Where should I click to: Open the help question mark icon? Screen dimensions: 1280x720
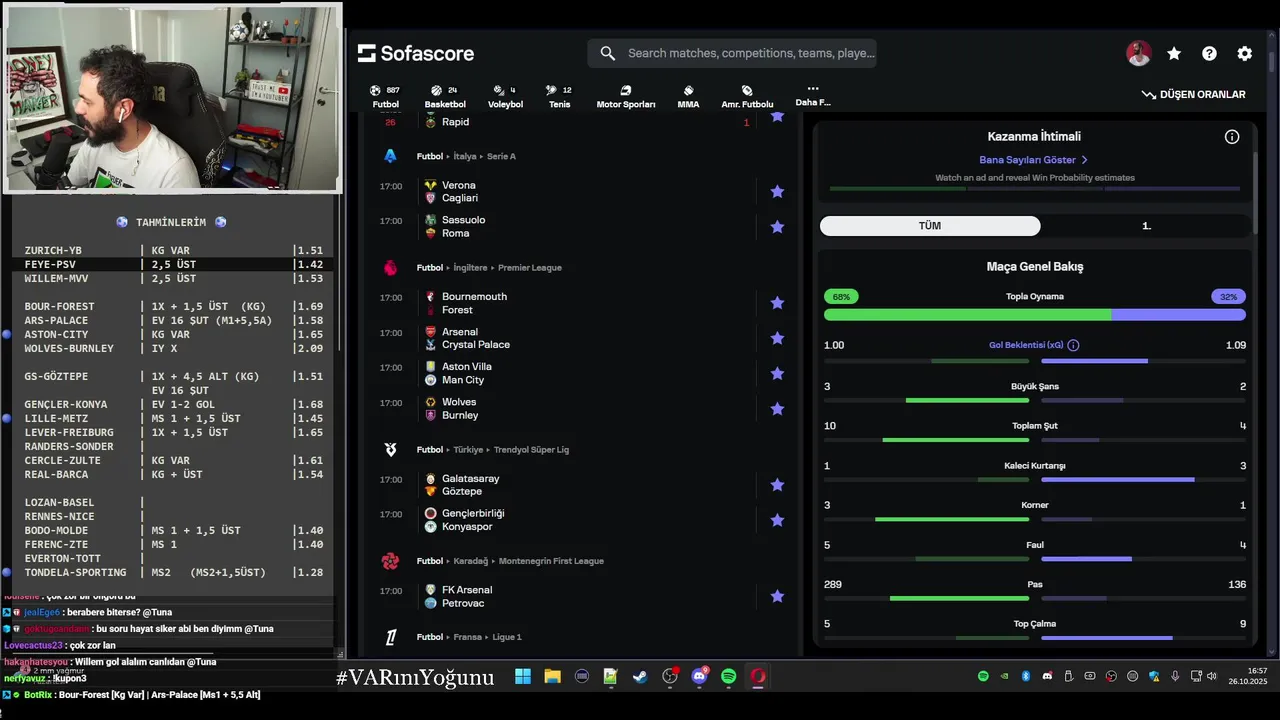[x=1209, y=54]
